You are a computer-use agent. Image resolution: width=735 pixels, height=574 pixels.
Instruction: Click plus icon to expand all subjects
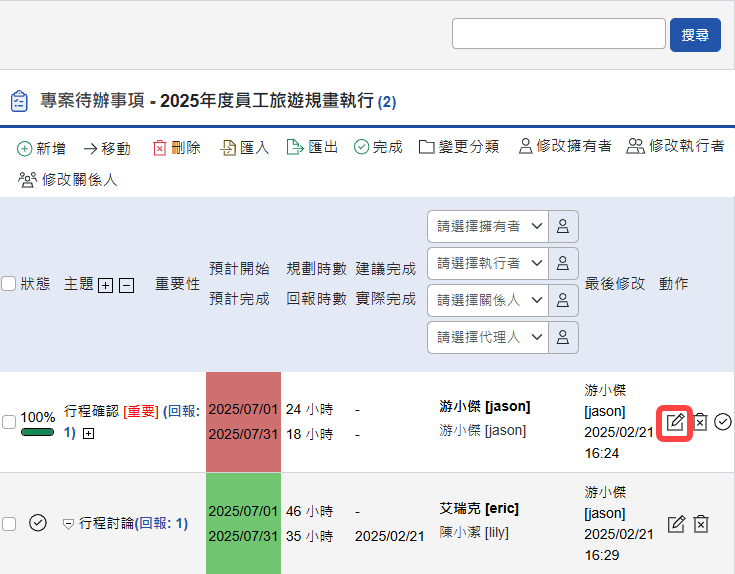tap(105, 285)
